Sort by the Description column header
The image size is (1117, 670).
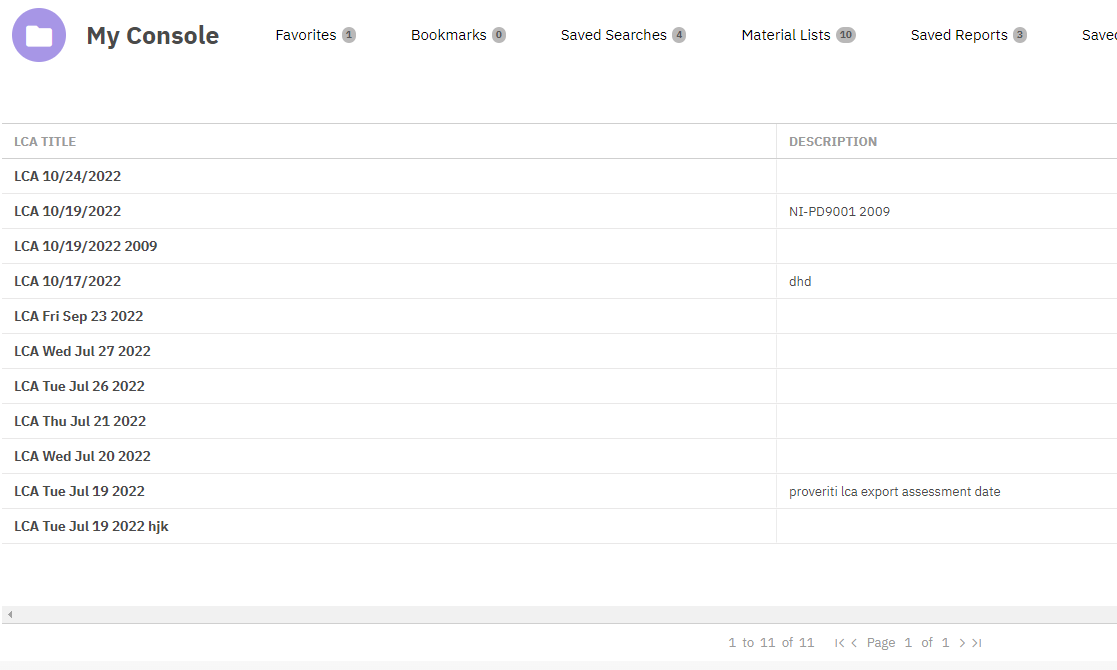[x=833, y=142]
